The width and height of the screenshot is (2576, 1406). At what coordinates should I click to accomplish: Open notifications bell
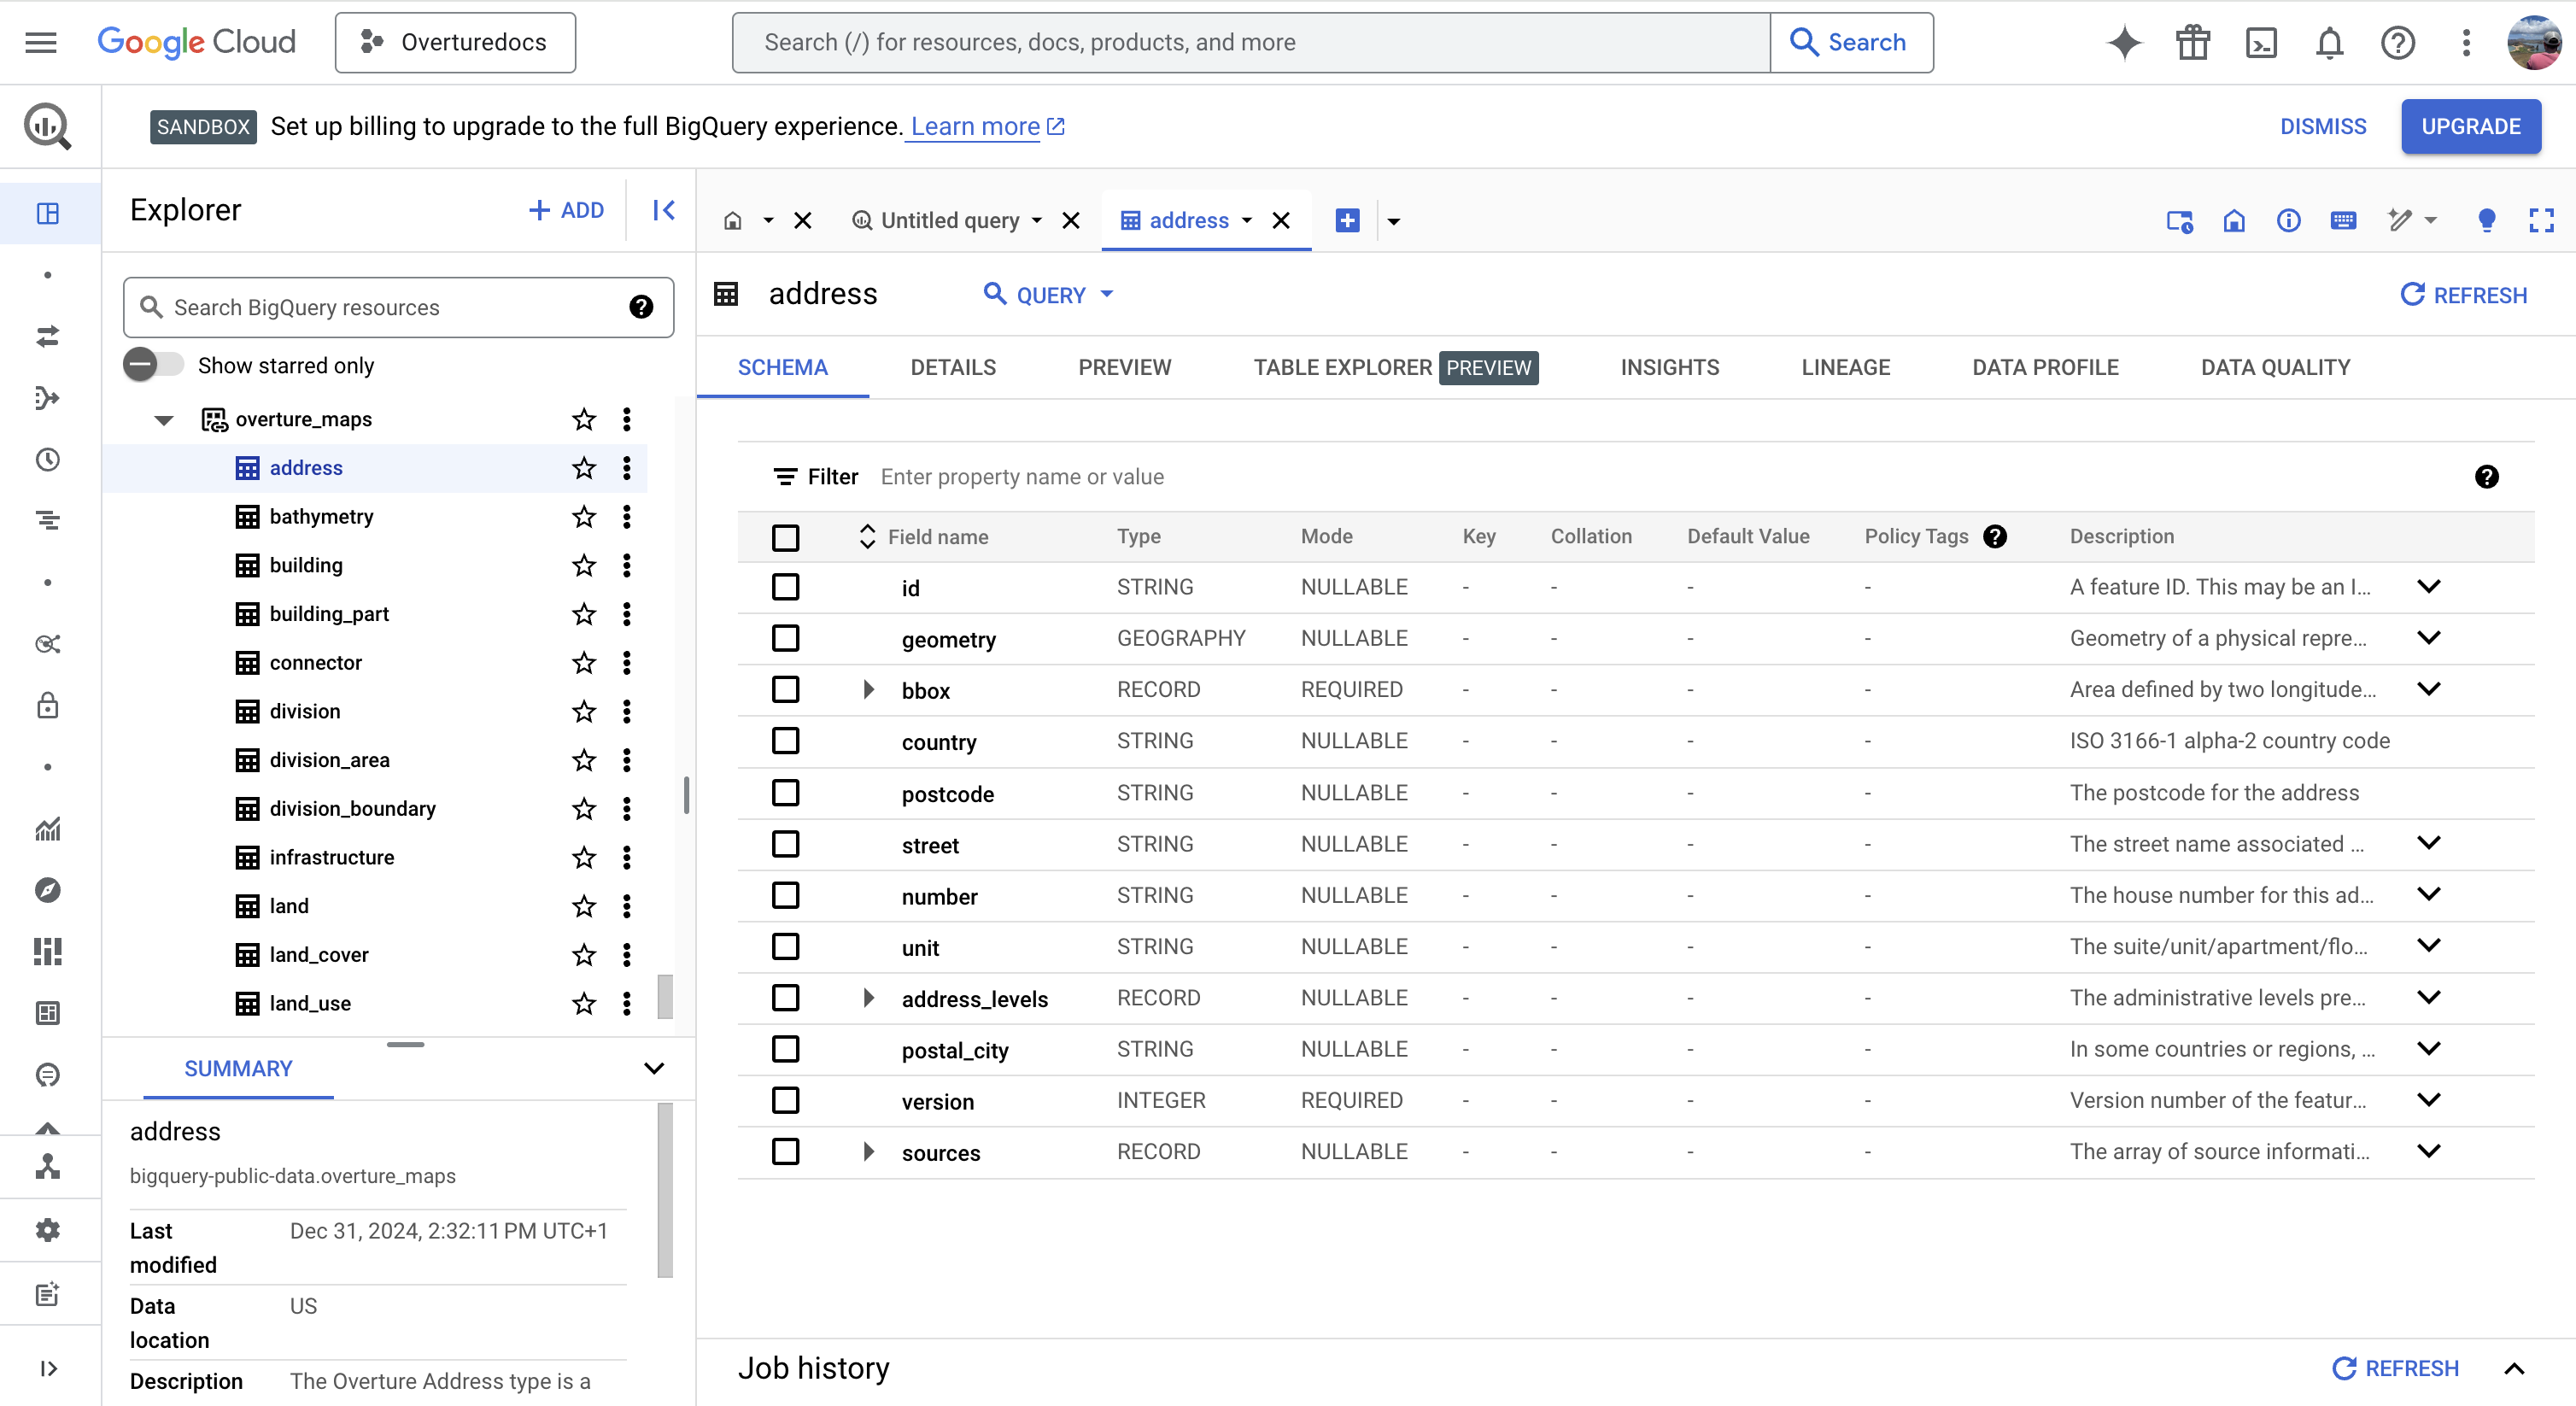tap(2330, 42)
